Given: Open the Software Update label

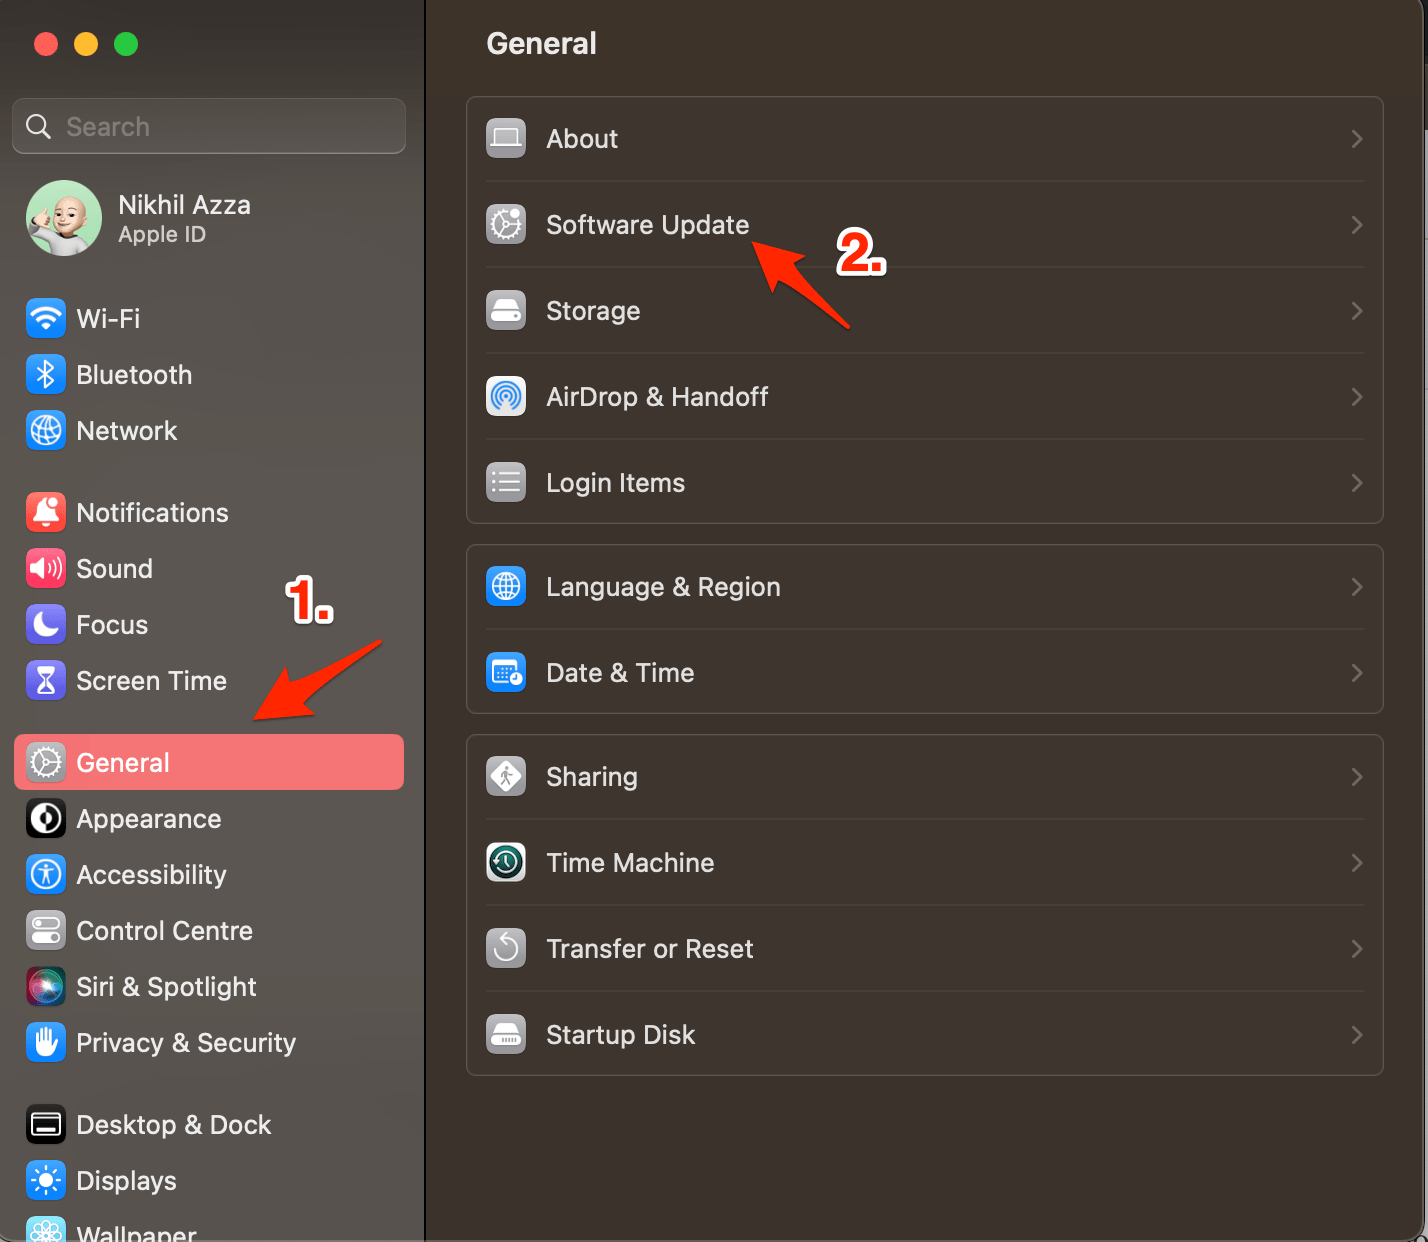Looking at the screenshot, I should coord(647,225).
